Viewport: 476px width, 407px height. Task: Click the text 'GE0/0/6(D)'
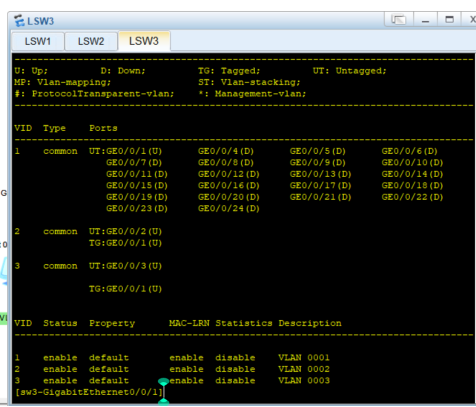pyautogui.click(x=409, y=151)
